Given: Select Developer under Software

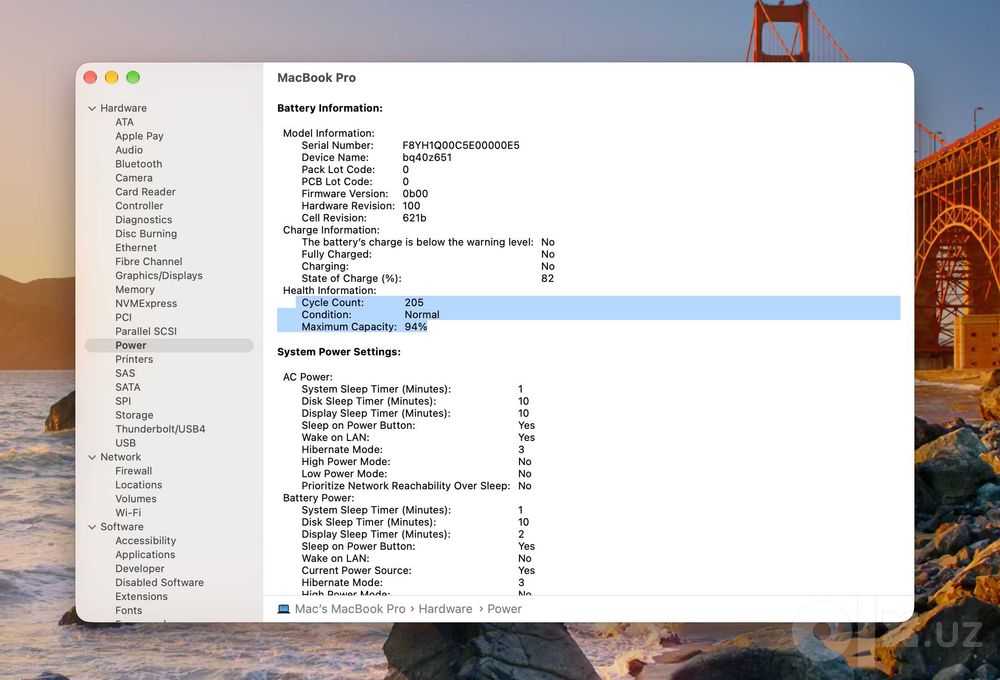Looking at the screenshot, I should (140, 569).
